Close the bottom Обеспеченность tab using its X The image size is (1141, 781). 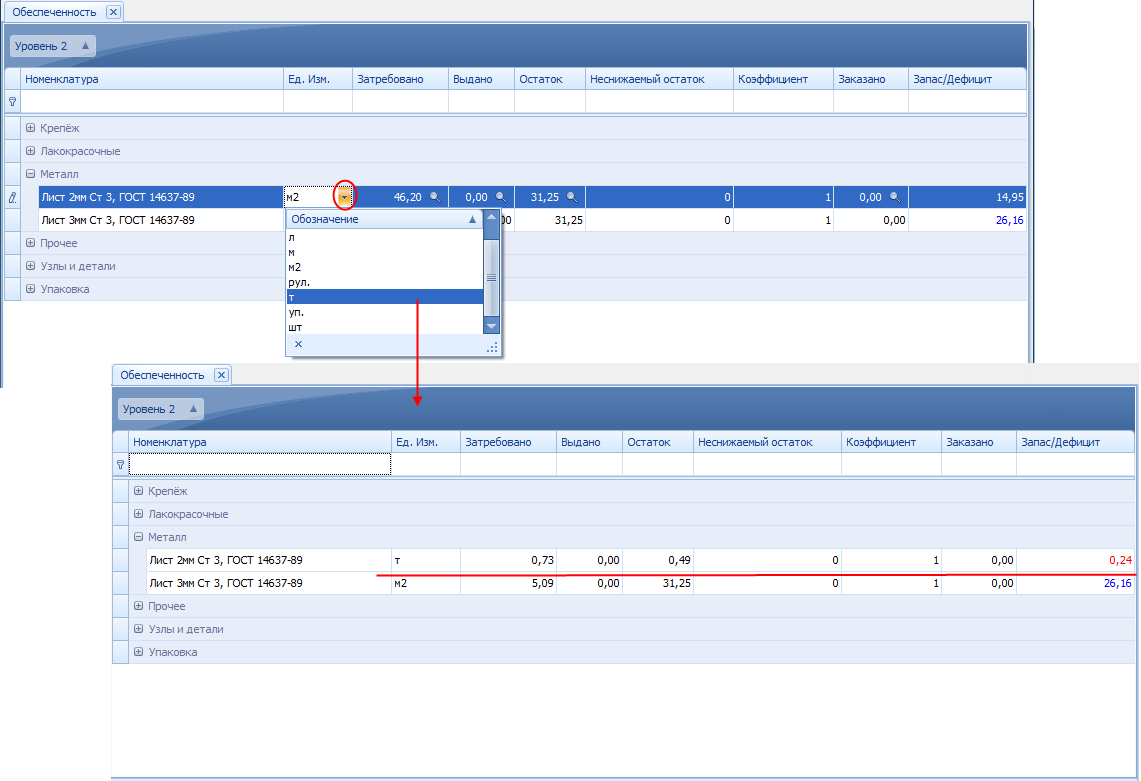tap(221, 375)
